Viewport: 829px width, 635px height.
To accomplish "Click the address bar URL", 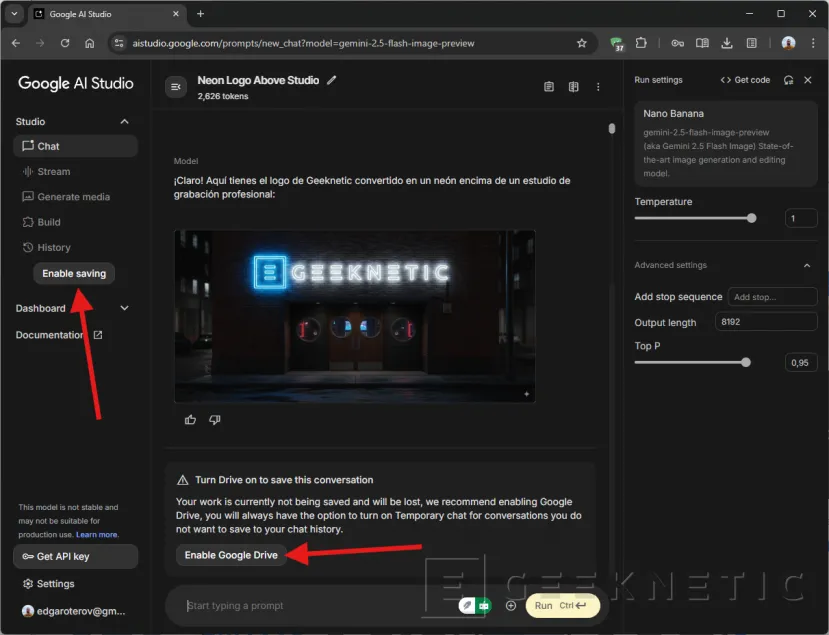I will coord(303,43).
